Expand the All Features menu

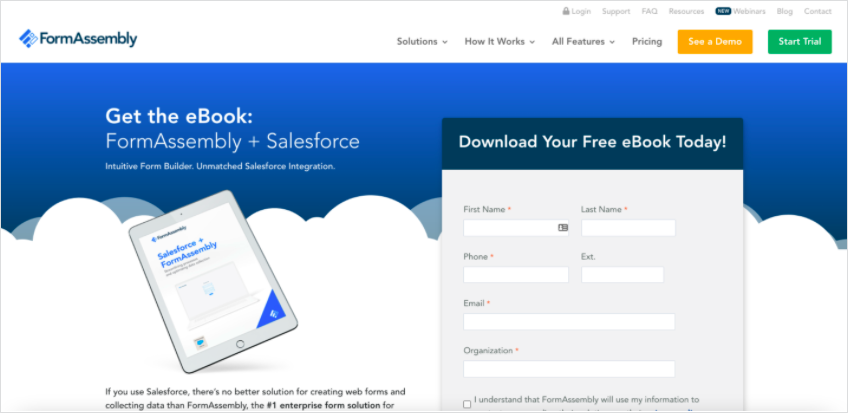584,42
